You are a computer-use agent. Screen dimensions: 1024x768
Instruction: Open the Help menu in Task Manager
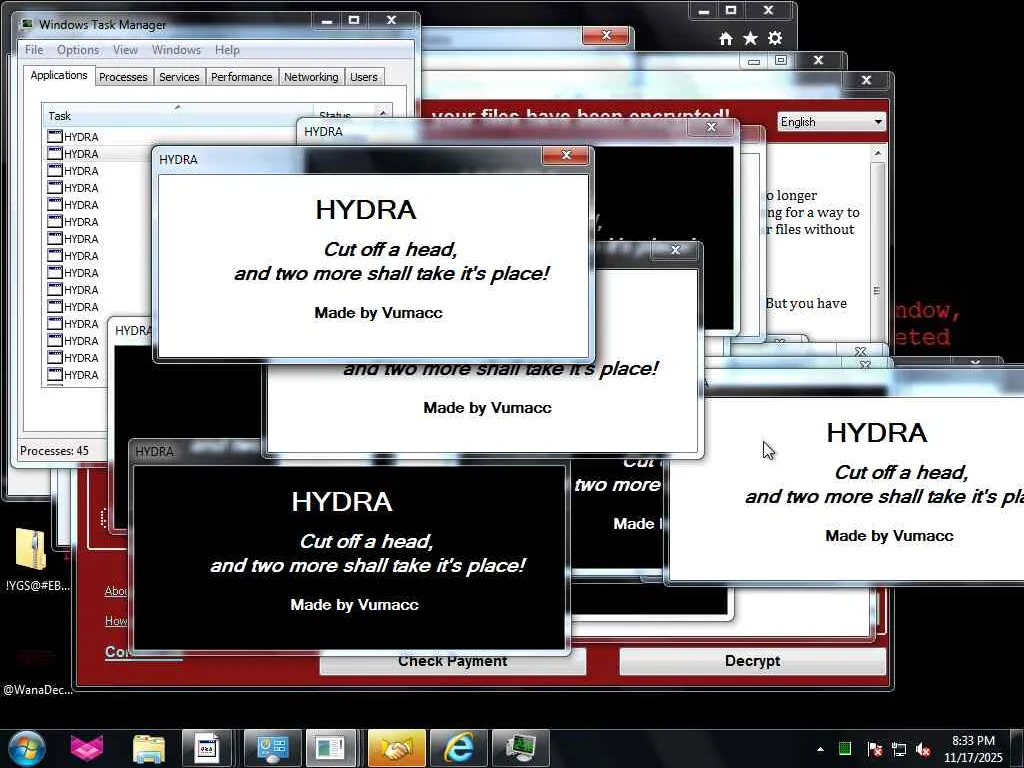[x=227, y=50]
